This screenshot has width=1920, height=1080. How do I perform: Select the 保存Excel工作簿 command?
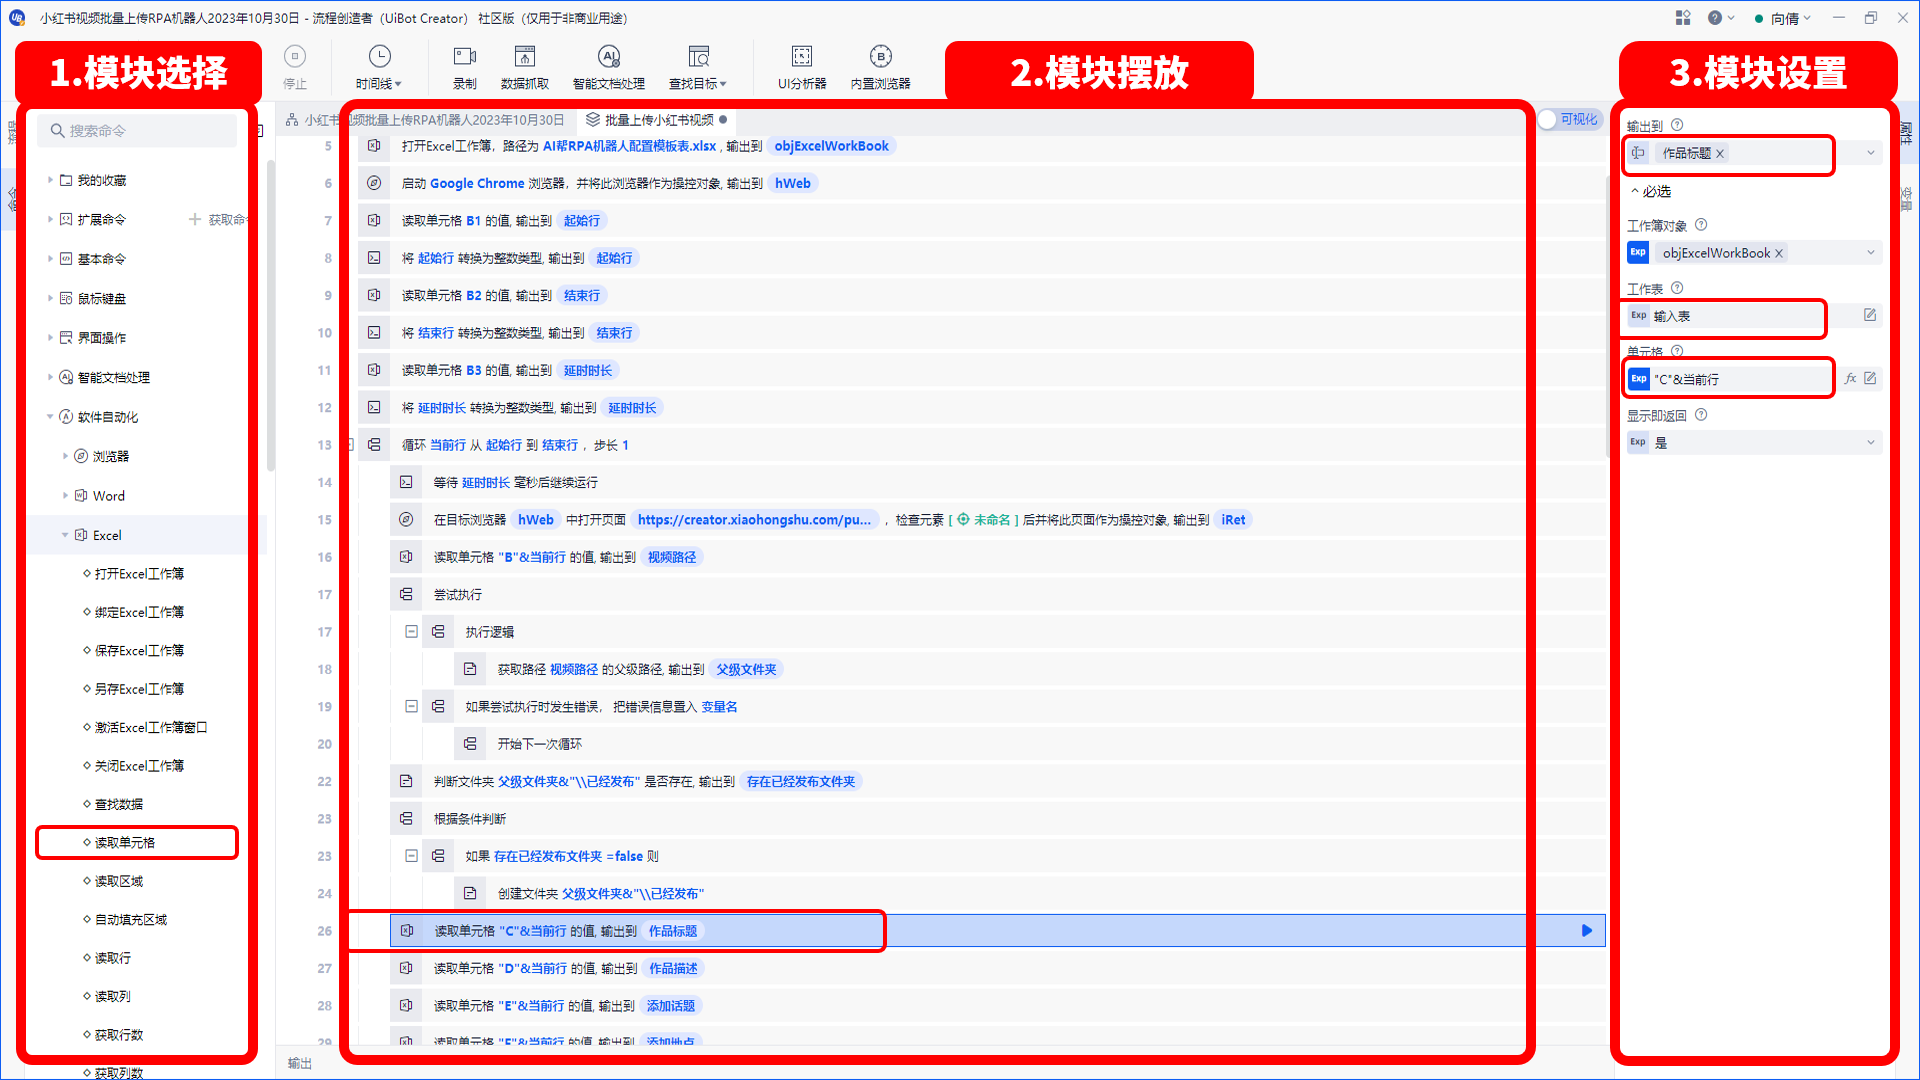pyautogui.click(x=139, y=651)
